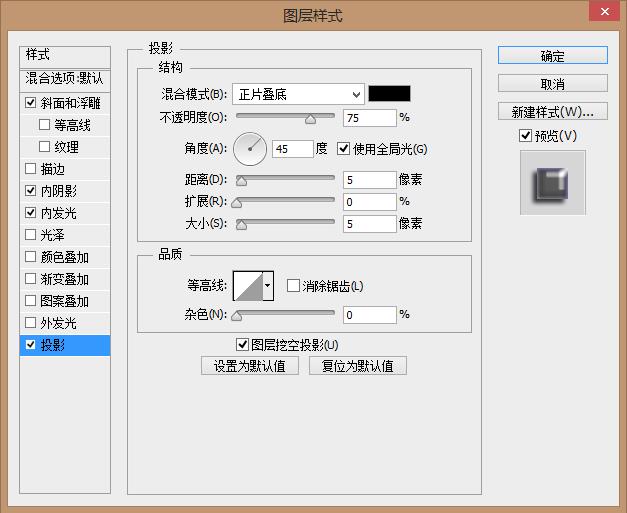The width and height of the screenshot is (627, 513).
Task: Click the 取消 button
Action: pyautogui.click(x=553, y=84)
